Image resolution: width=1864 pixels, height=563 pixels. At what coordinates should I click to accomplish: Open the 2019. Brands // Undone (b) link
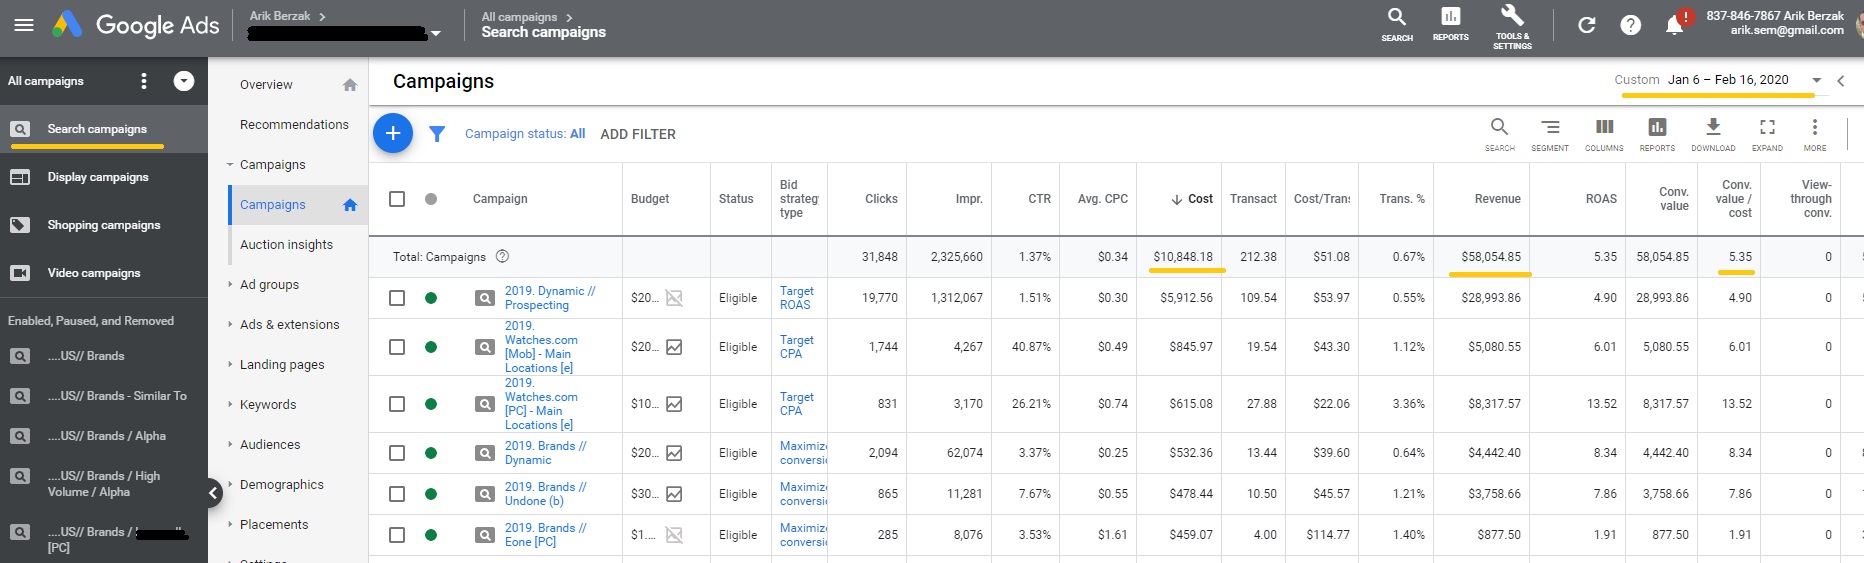click(546, 494)
